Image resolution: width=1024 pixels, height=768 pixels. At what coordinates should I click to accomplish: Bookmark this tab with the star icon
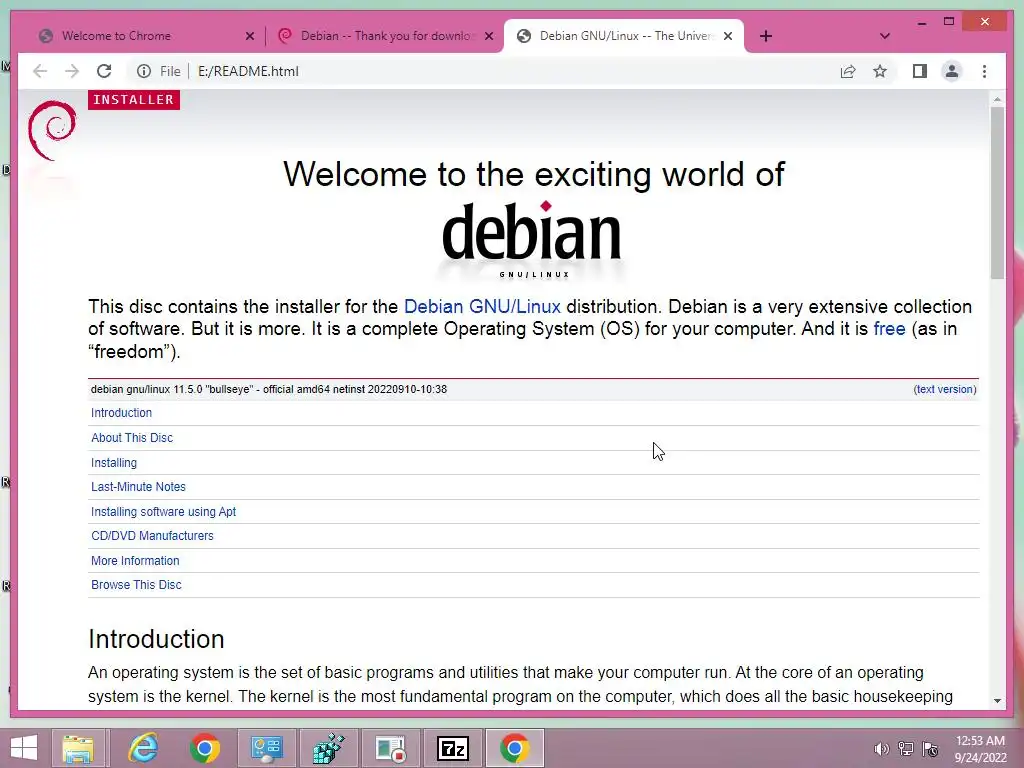[880, 71]
